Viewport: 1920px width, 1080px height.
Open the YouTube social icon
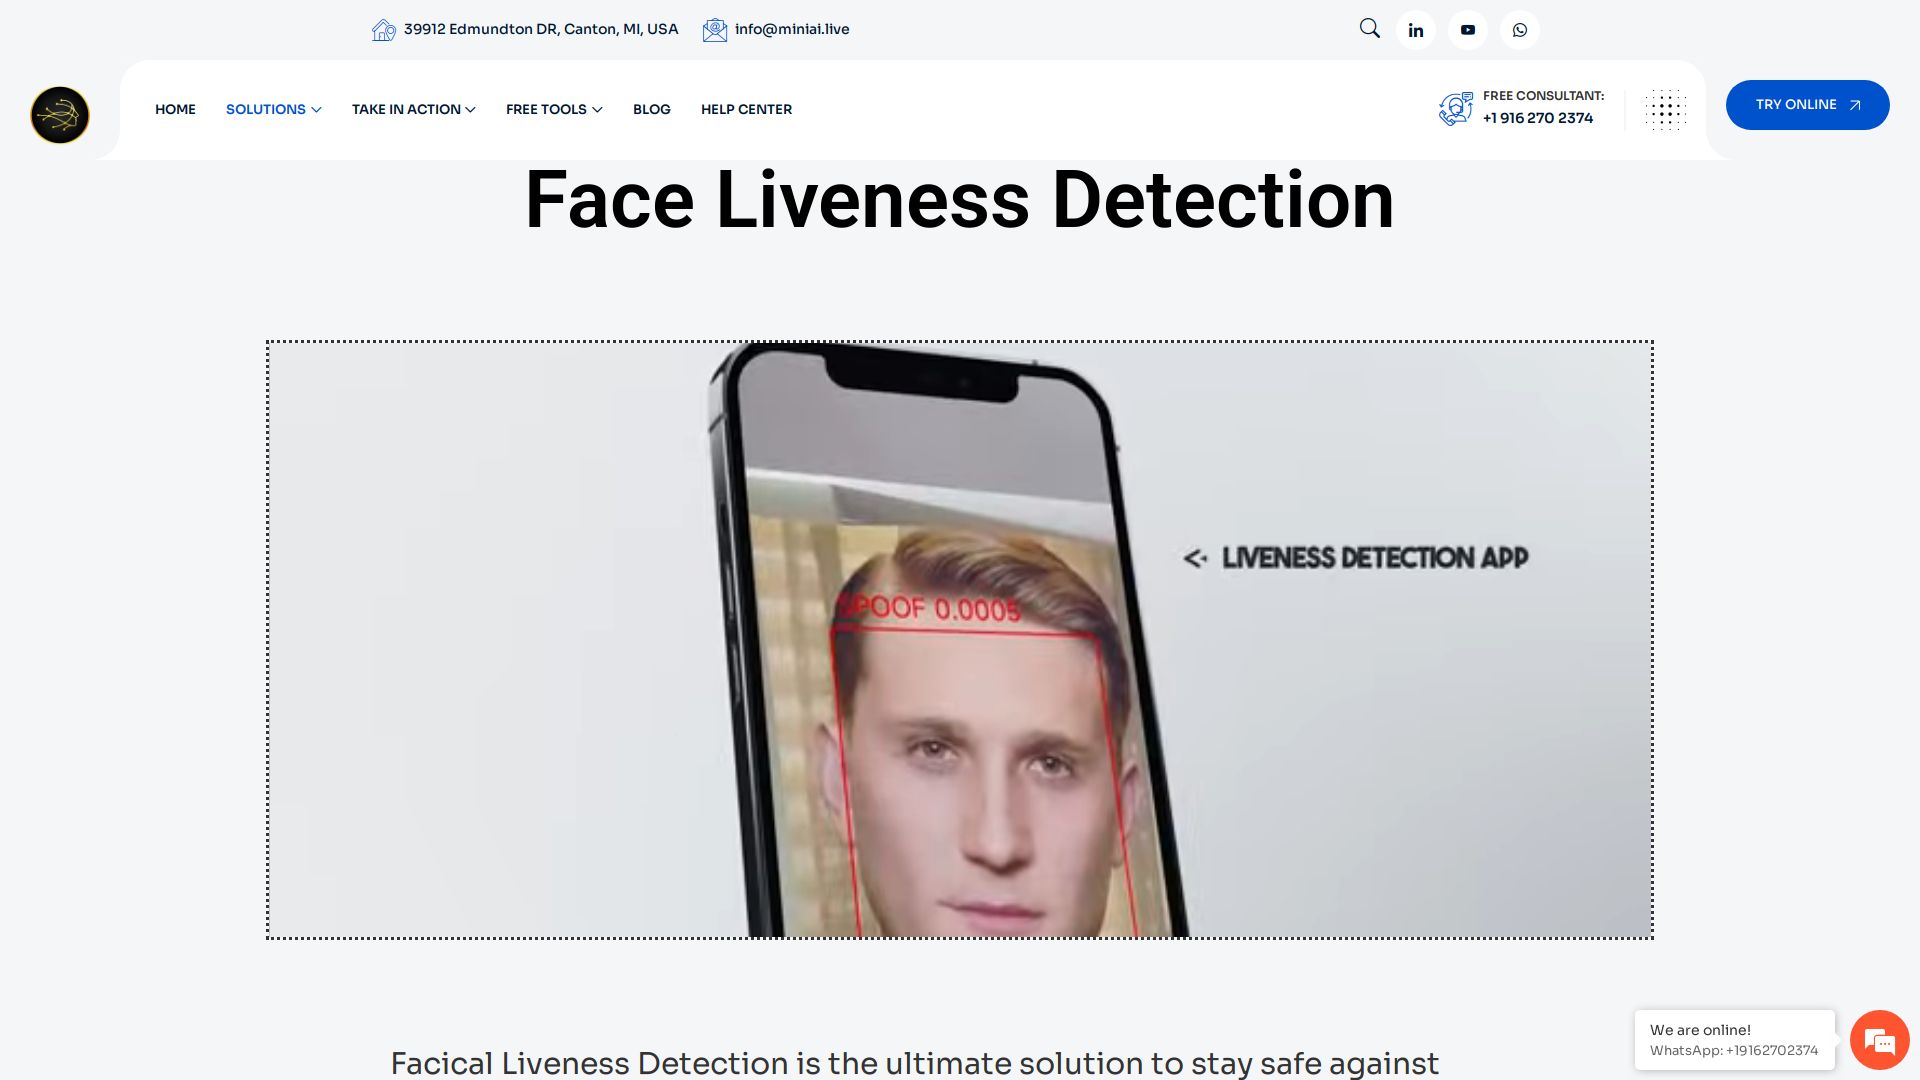click(1468, 30)
